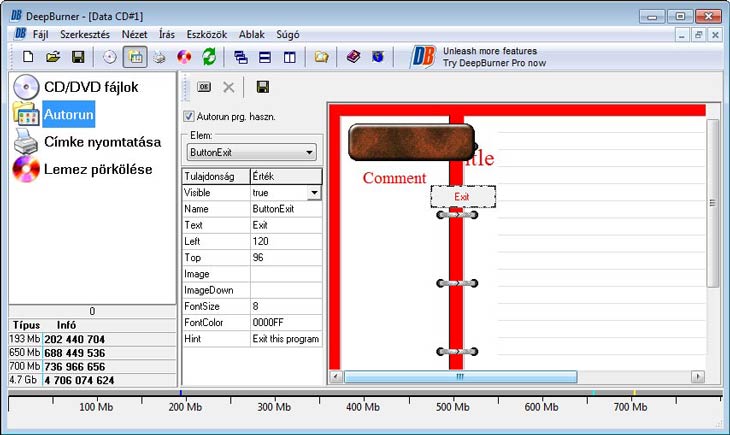
Task: Open the Nézet menu
Action: tap(134, 34)
